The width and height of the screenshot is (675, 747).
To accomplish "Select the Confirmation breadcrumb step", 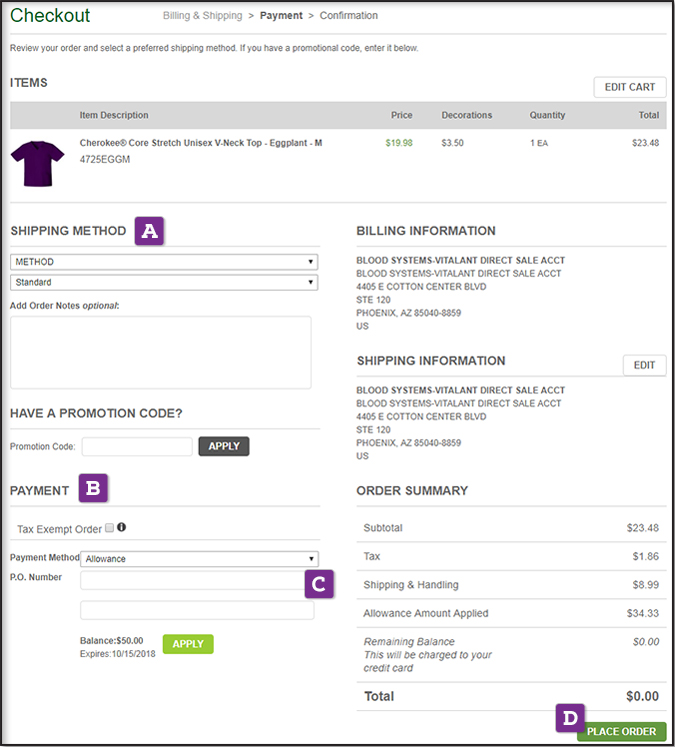I will (349, 16).
